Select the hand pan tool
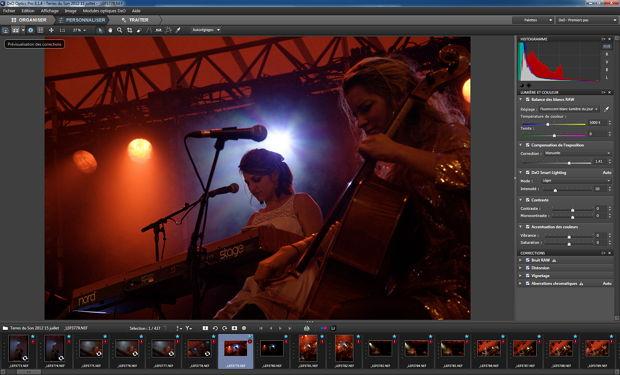 (110, 30)
